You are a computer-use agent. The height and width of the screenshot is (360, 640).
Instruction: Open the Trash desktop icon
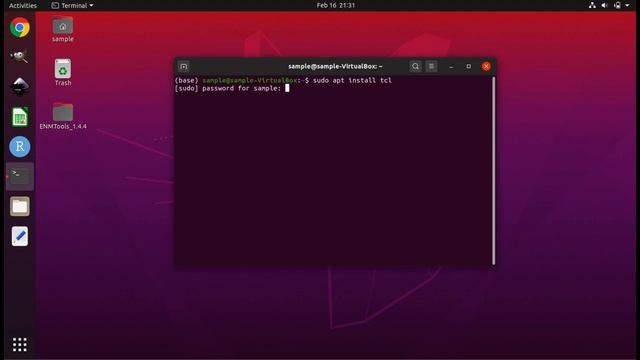pyautogui.click(x=62, y=73)
